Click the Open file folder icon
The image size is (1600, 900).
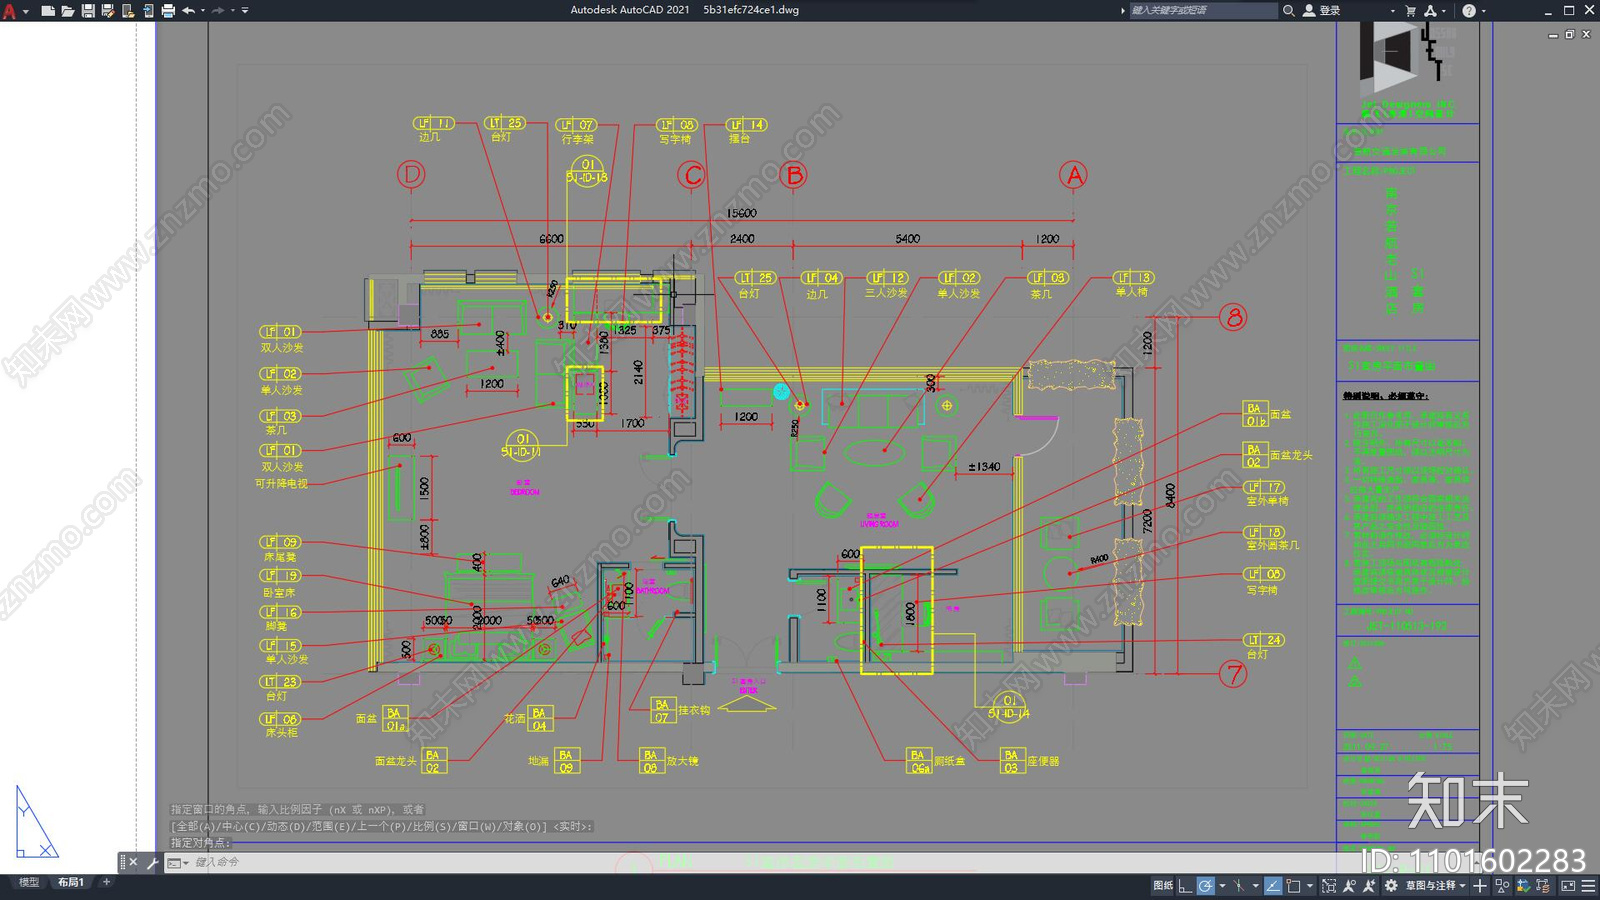[x=67, y=10]
